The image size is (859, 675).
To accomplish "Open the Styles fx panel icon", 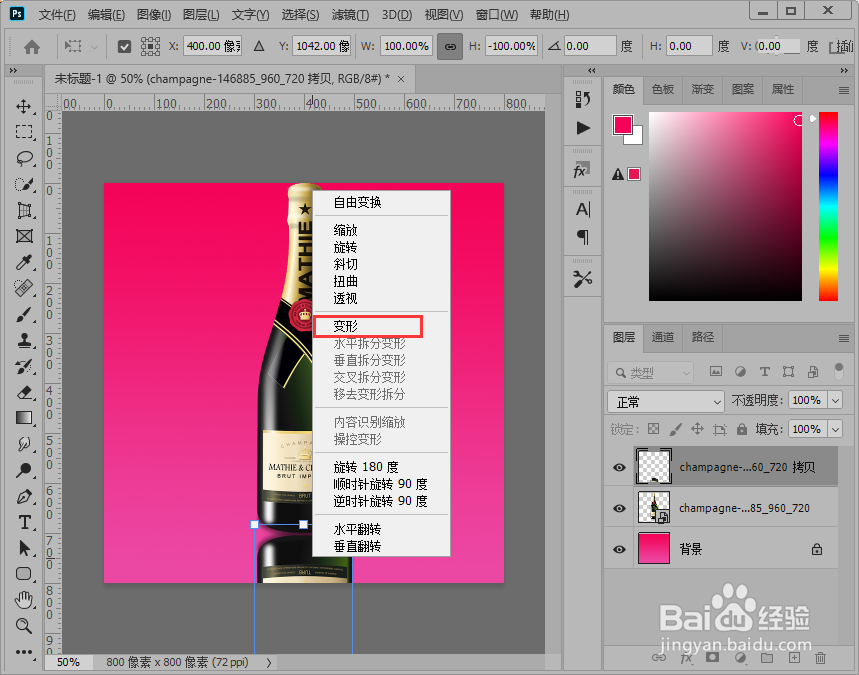I will point(582,170).
